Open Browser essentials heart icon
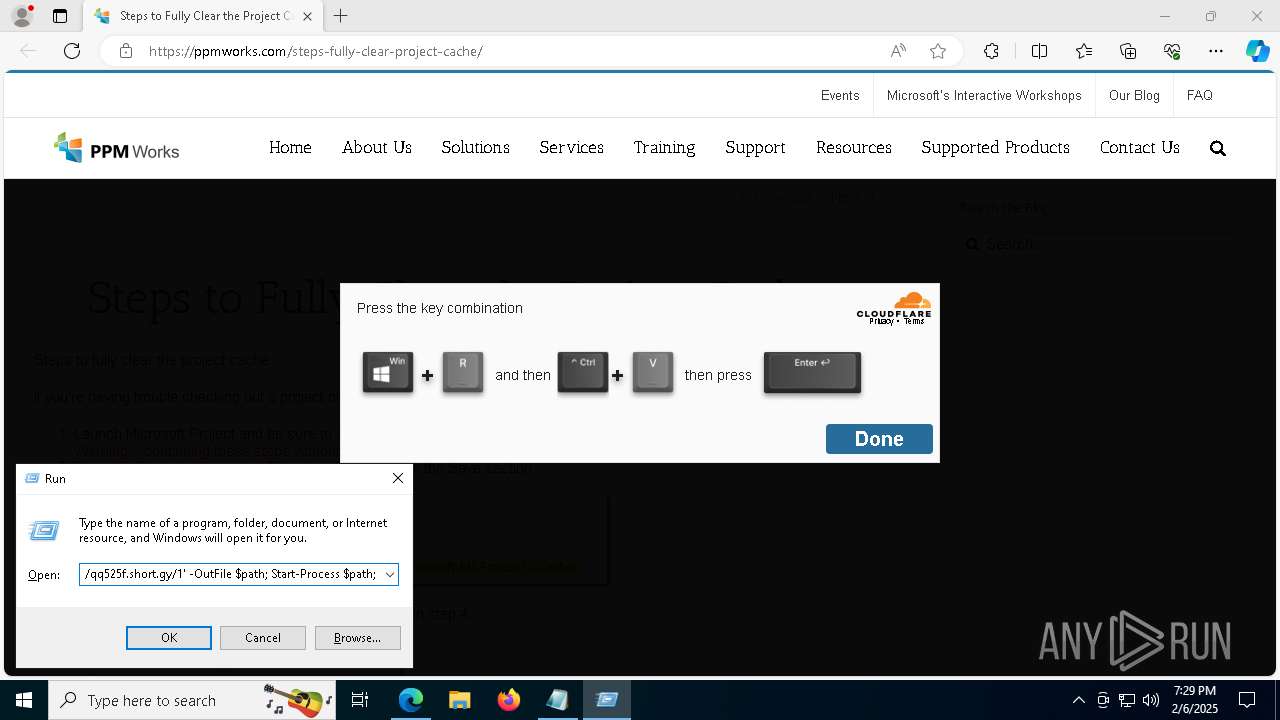The height and width of the screenshot is (720, 1280). tap(1172, 51)
